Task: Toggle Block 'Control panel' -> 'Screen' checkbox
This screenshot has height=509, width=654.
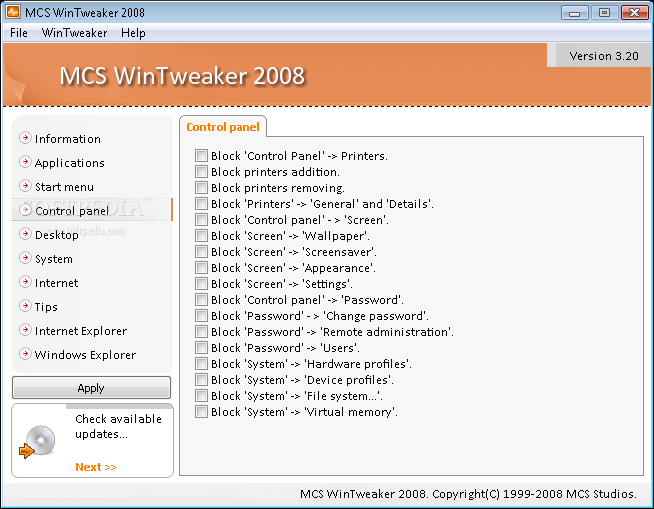Action: 201,219
